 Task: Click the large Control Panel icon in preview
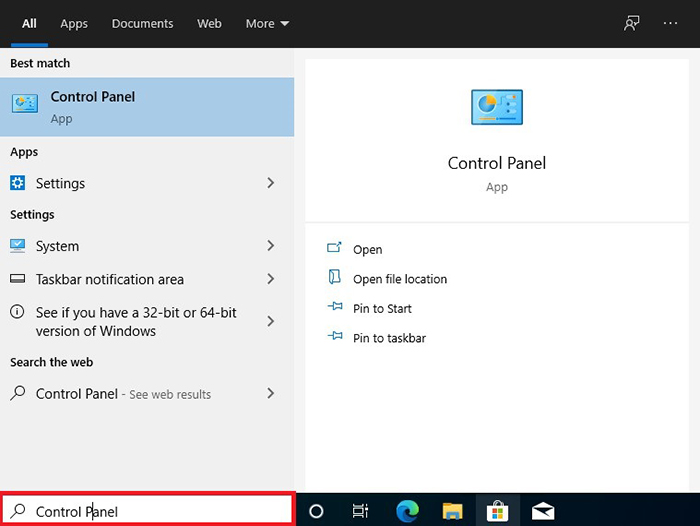496,107
